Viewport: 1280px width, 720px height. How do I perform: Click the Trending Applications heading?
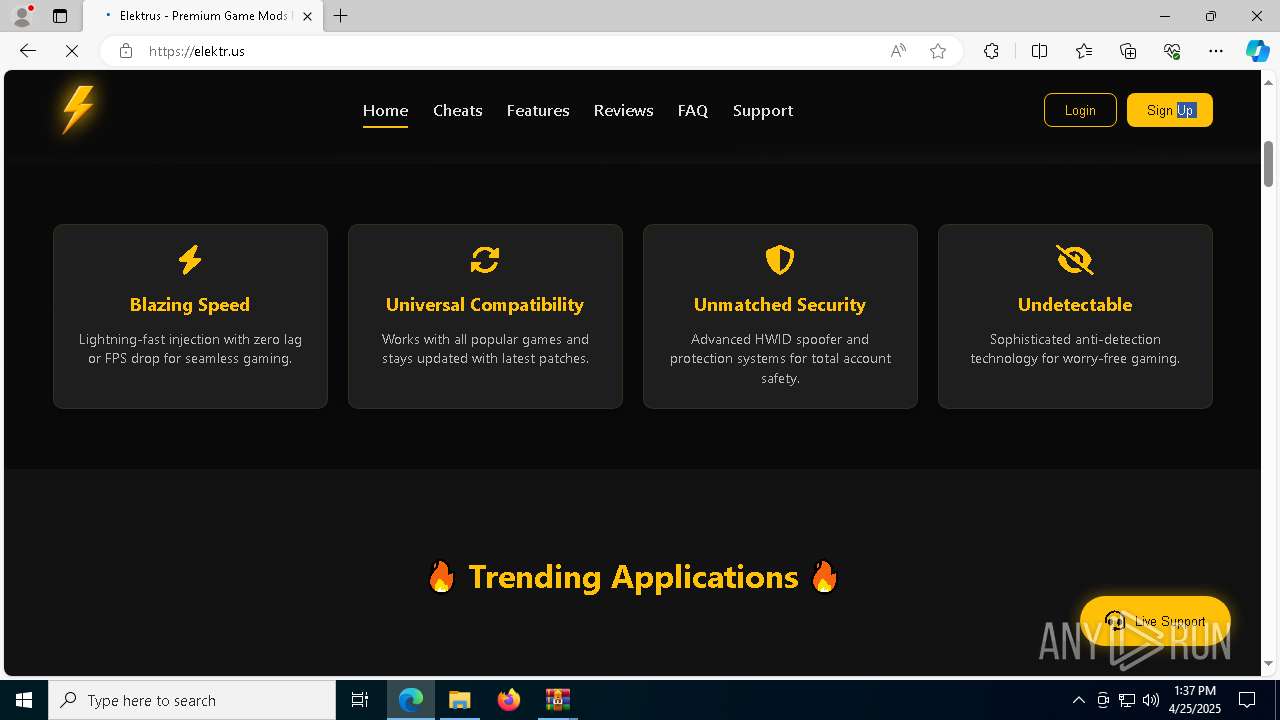pos(633,577)
